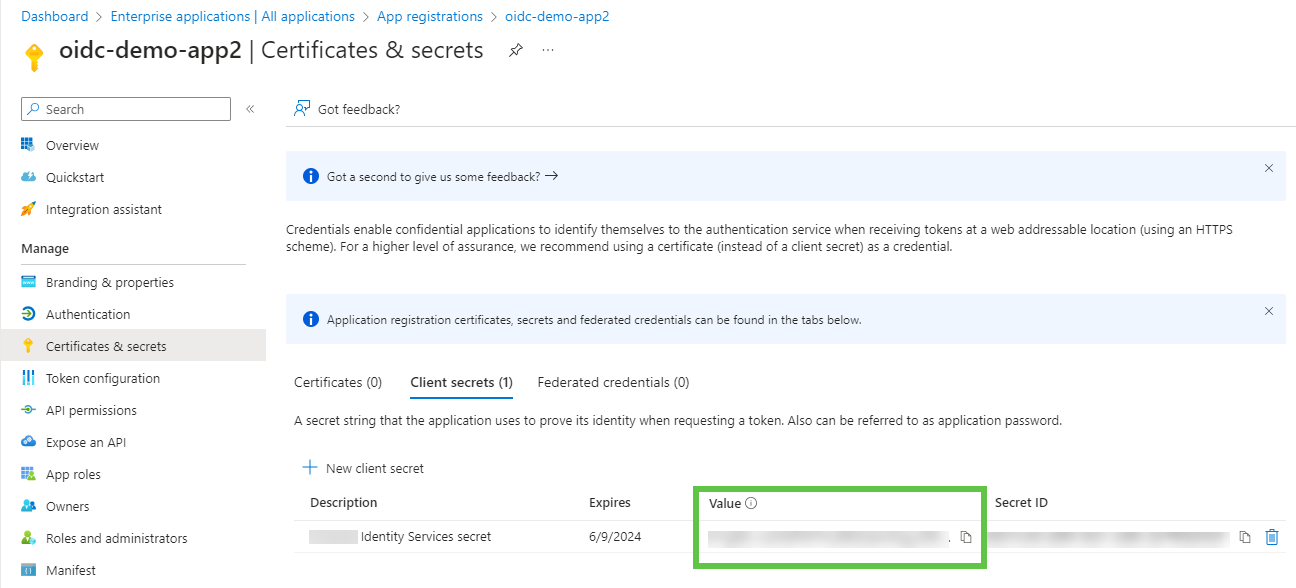The width and height of the screenshot is (1296, 588).
Task: Dismiss the feedback banner
Action: coord(1269,168)
